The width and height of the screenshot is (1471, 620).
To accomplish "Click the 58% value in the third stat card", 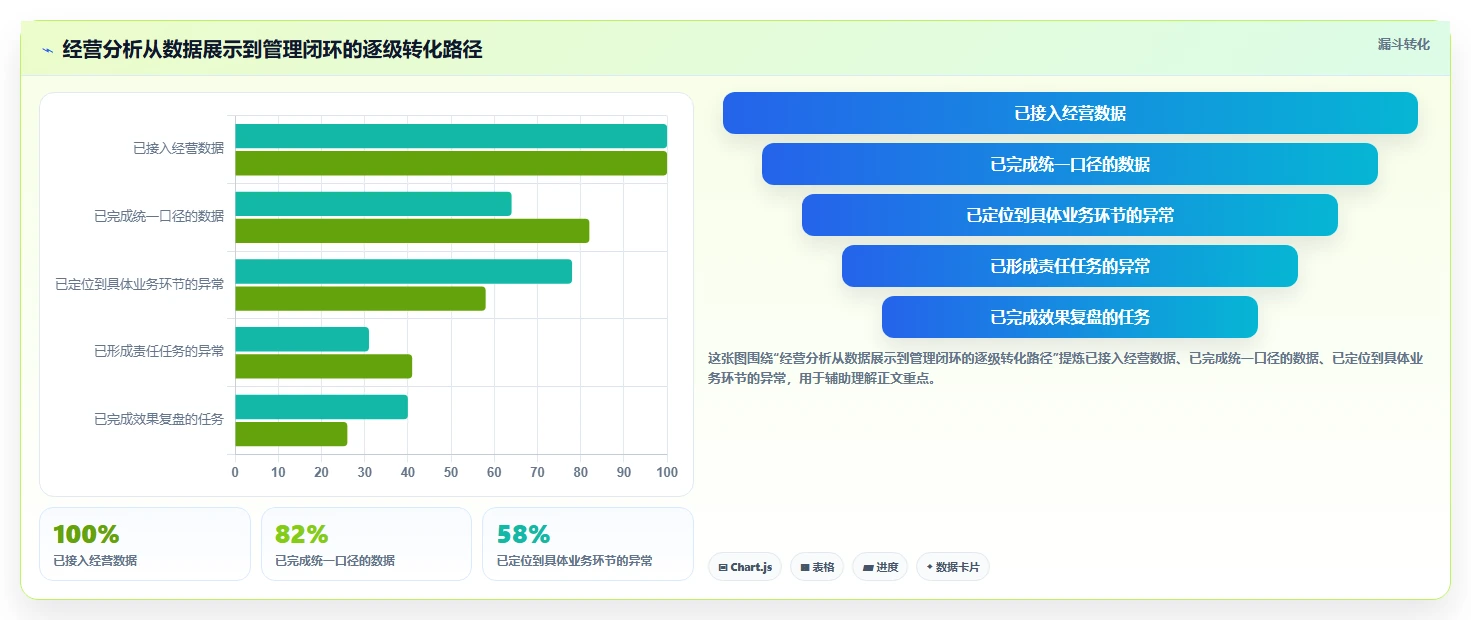I will click(x=523, y=534).
